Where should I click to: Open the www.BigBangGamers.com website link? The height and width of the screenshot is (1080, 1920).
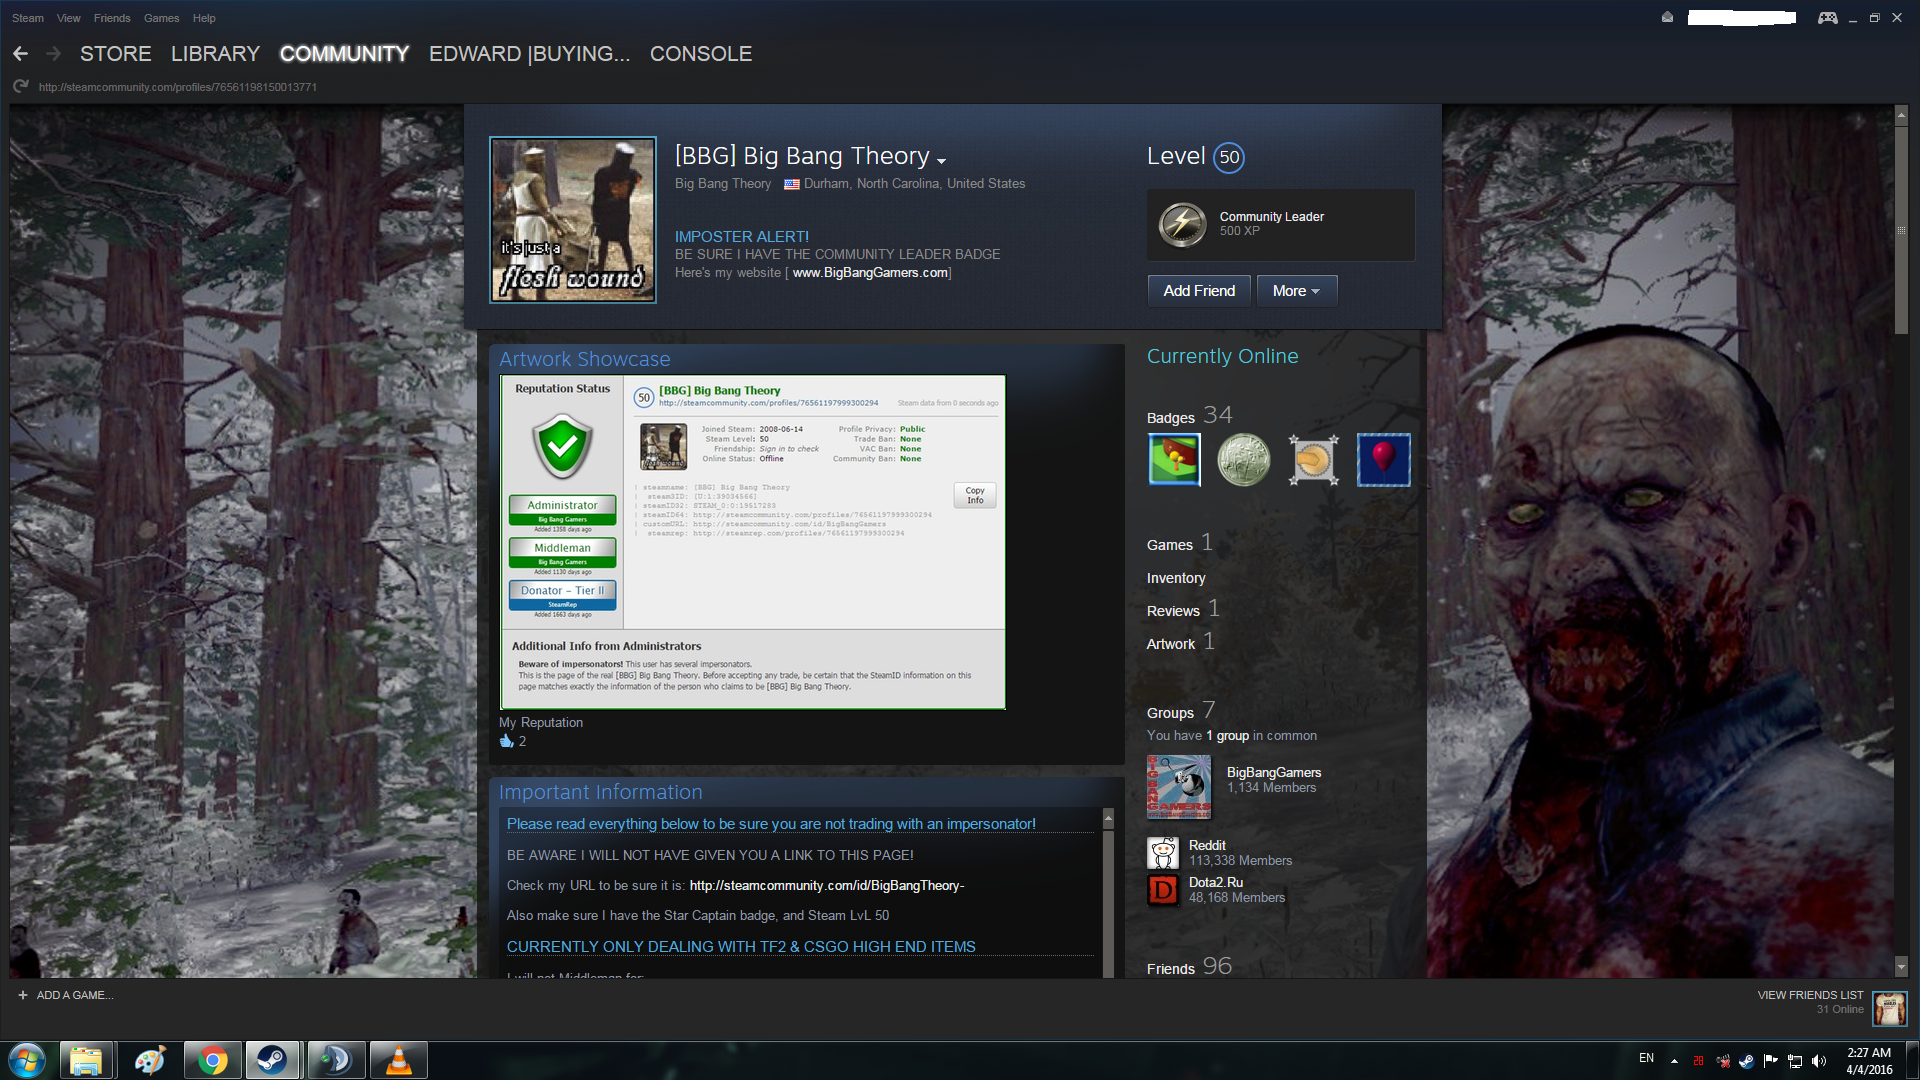click(x=870, y=273)
